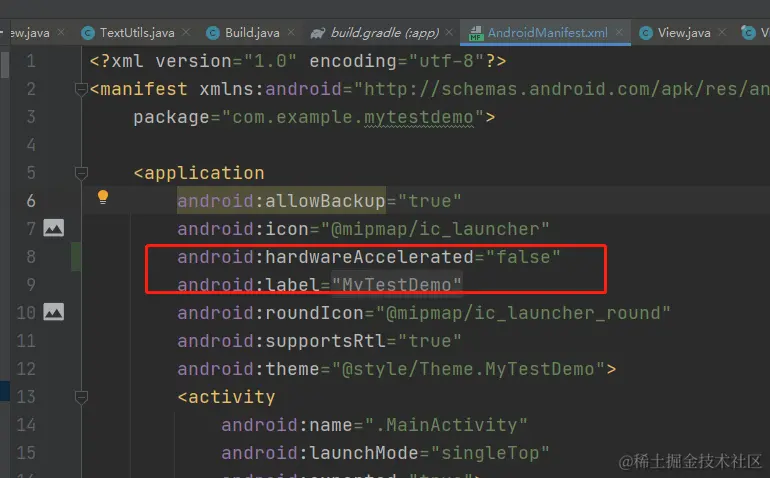This screenshot has width=770, height=478.
Task: Click the yellow lightbulb intention icon on line 6
Action: [103, 197]
